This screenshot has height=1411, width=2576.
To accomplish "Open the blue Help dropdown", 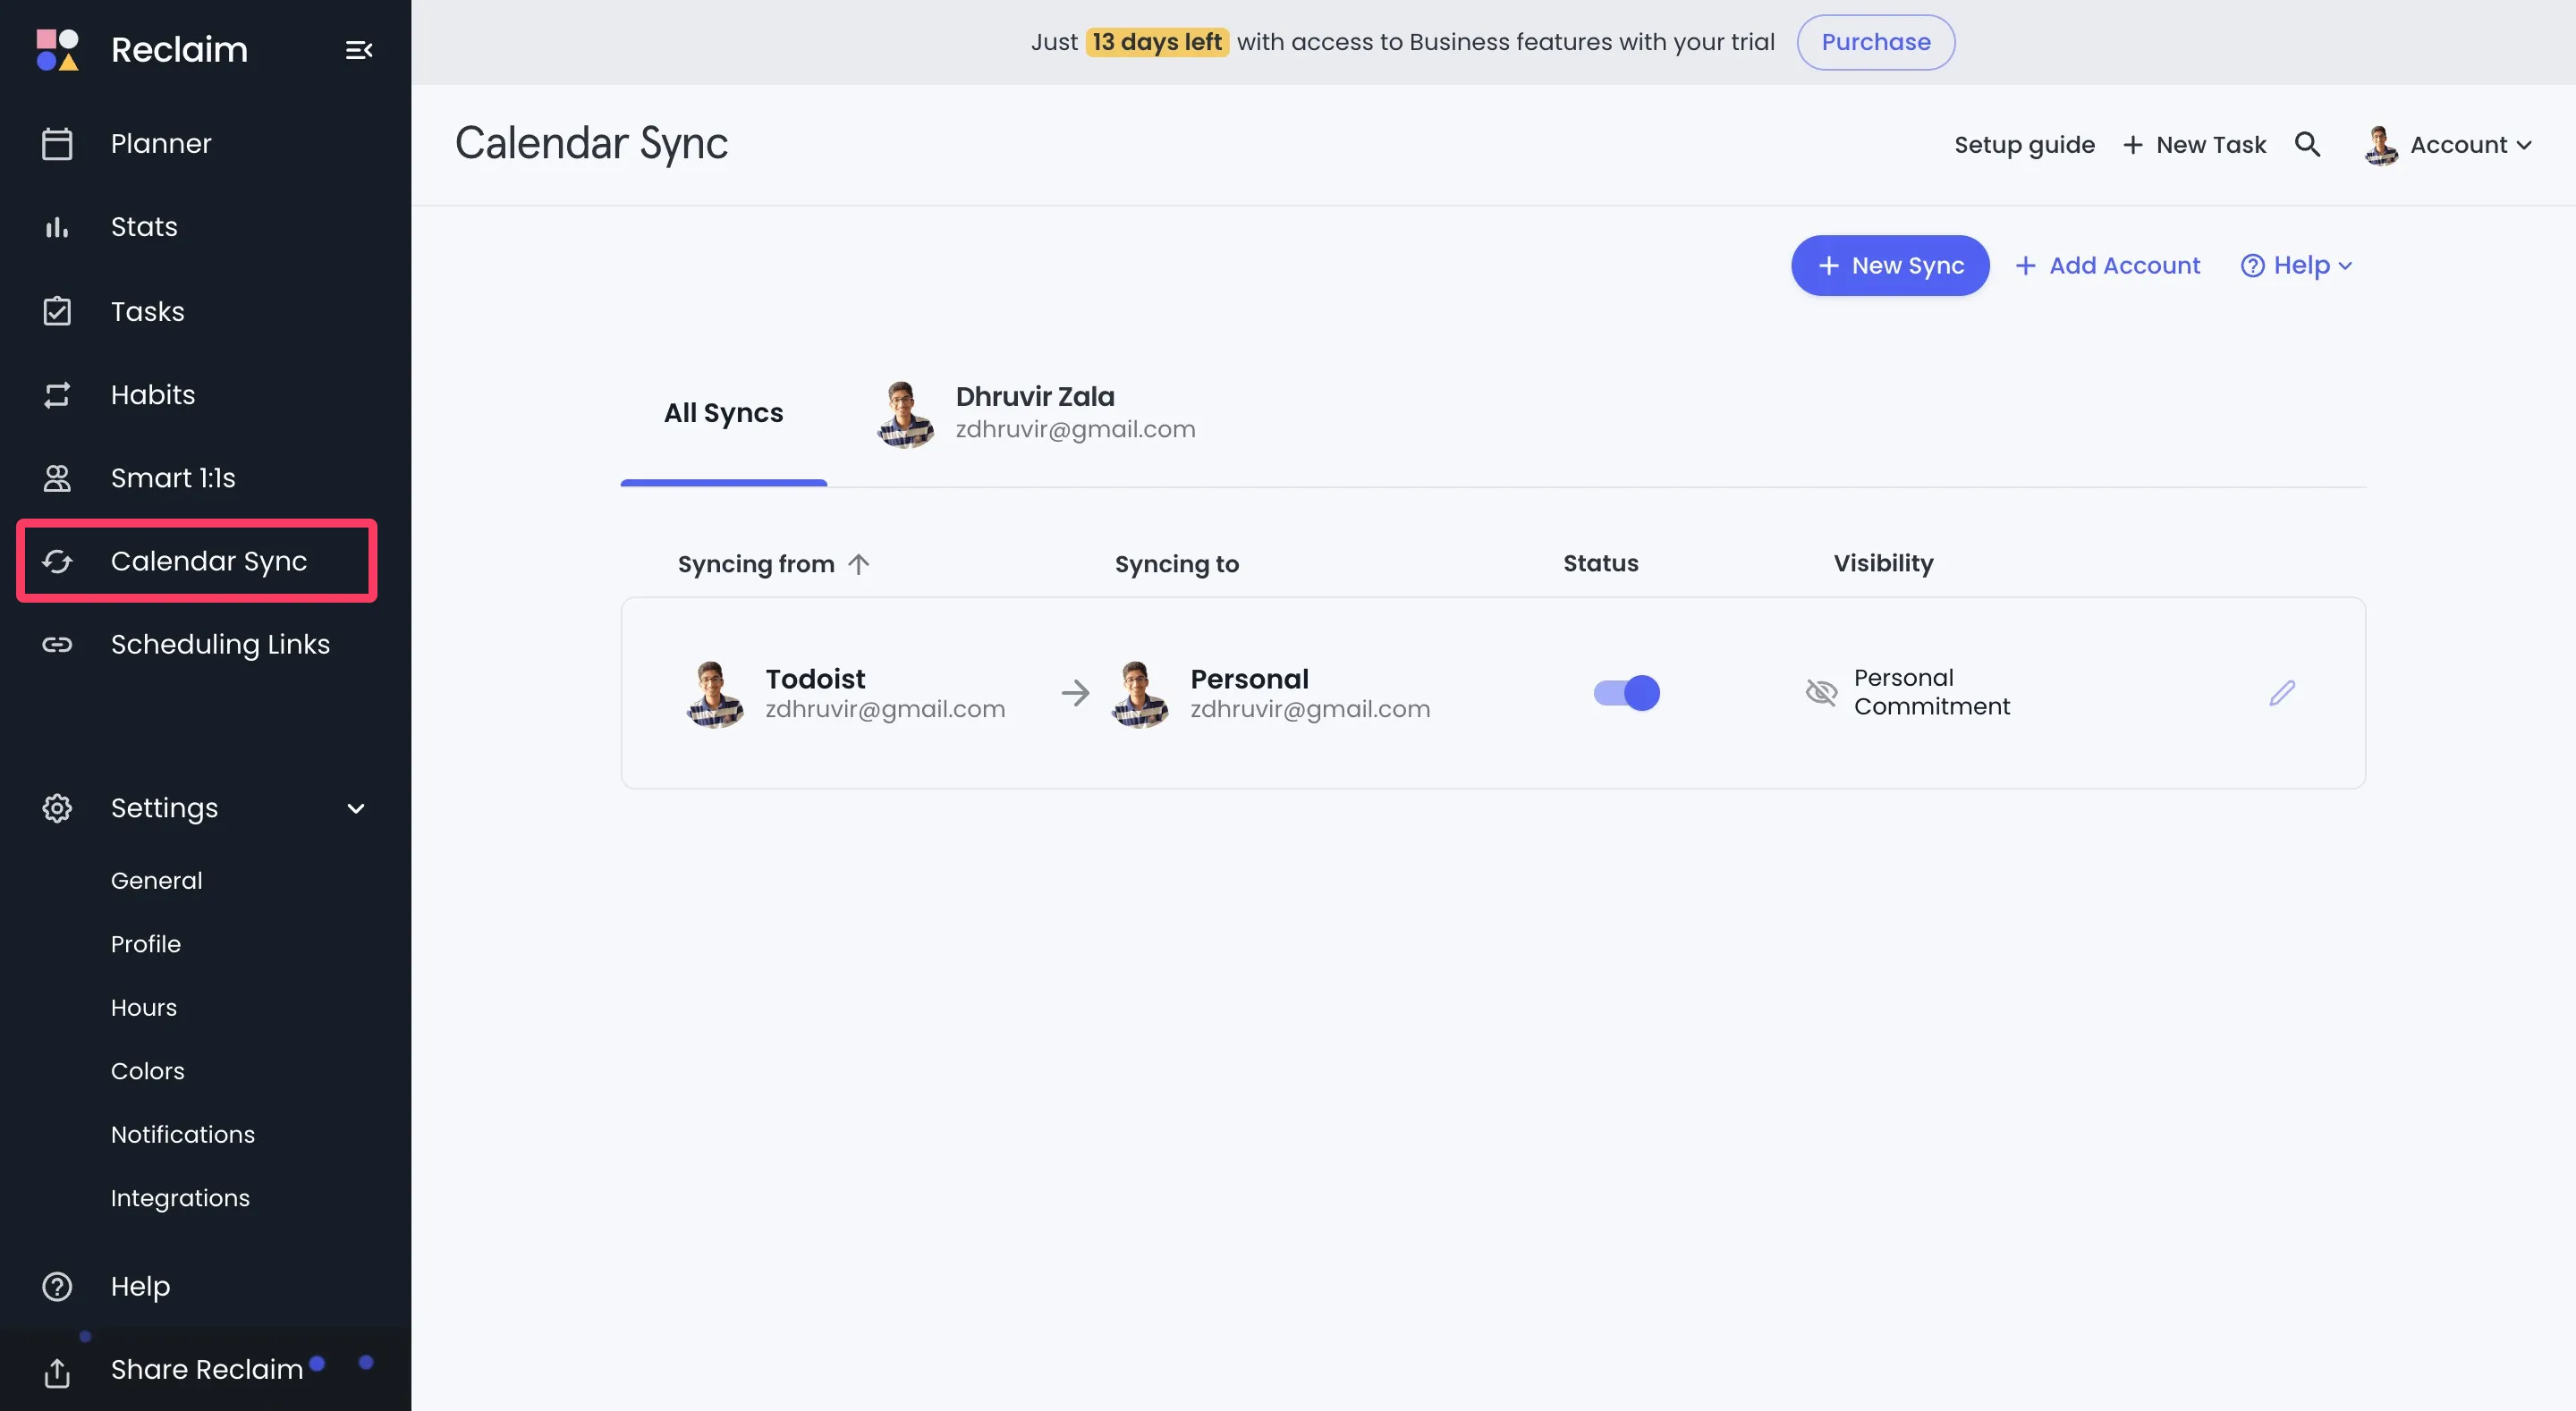I will [x=2296, y=266].
